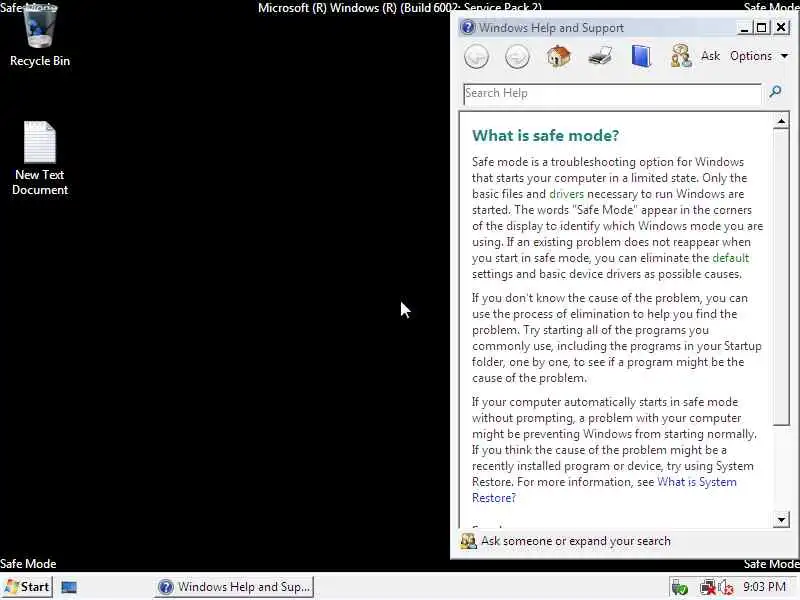
Task: Click the Search Help input field
Action: 612,94
